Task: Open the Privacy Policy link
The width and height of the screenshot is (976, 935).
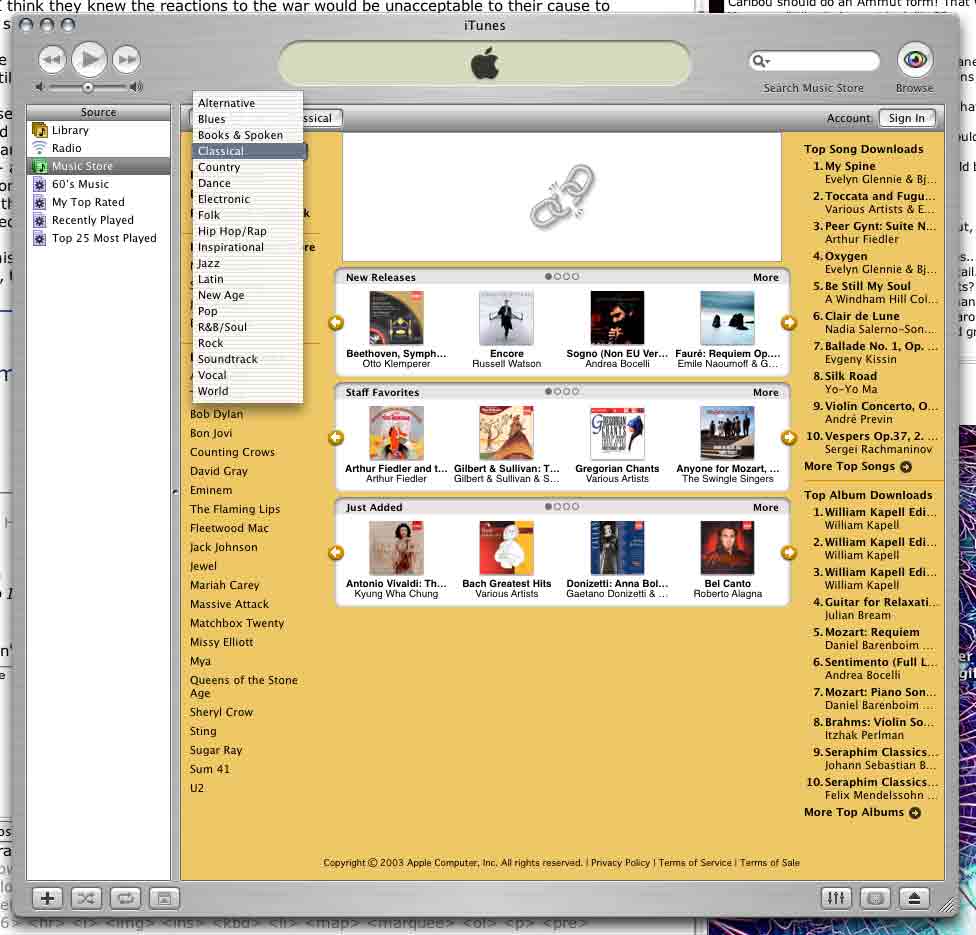Action: 620,863
